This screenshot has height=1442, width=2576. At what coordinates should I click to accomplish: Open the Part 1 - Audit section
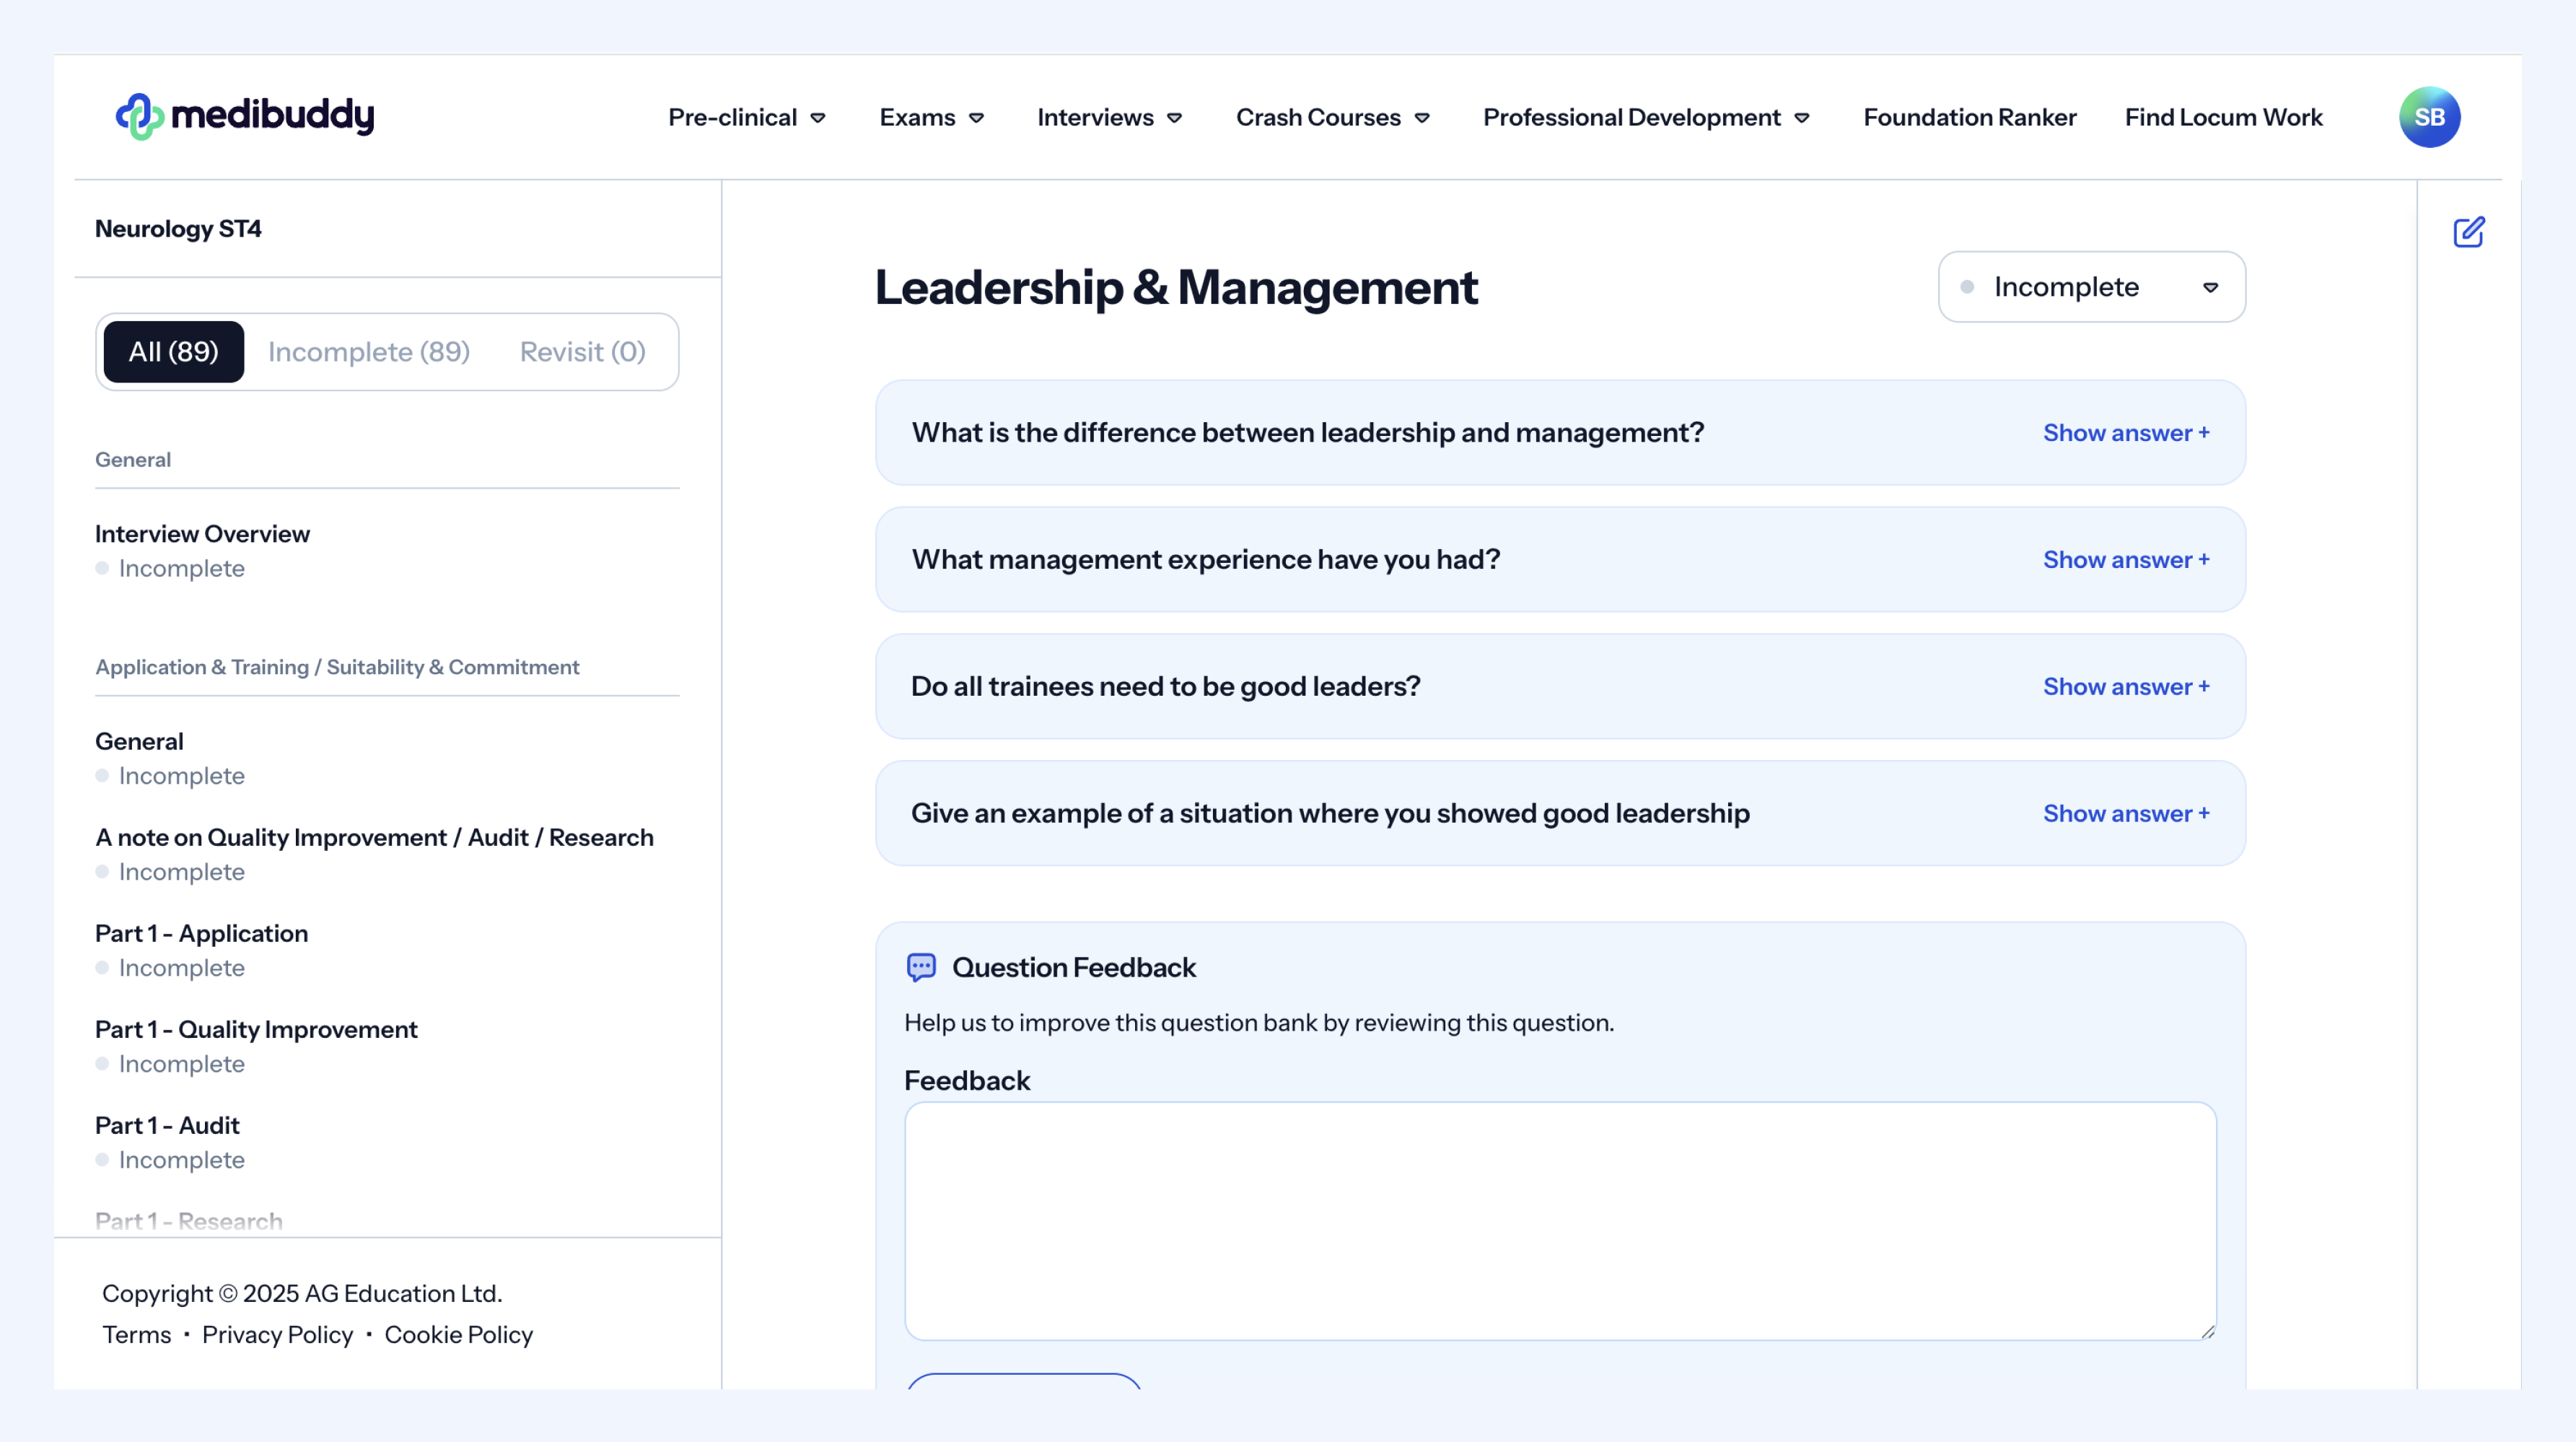(167, 1125)
